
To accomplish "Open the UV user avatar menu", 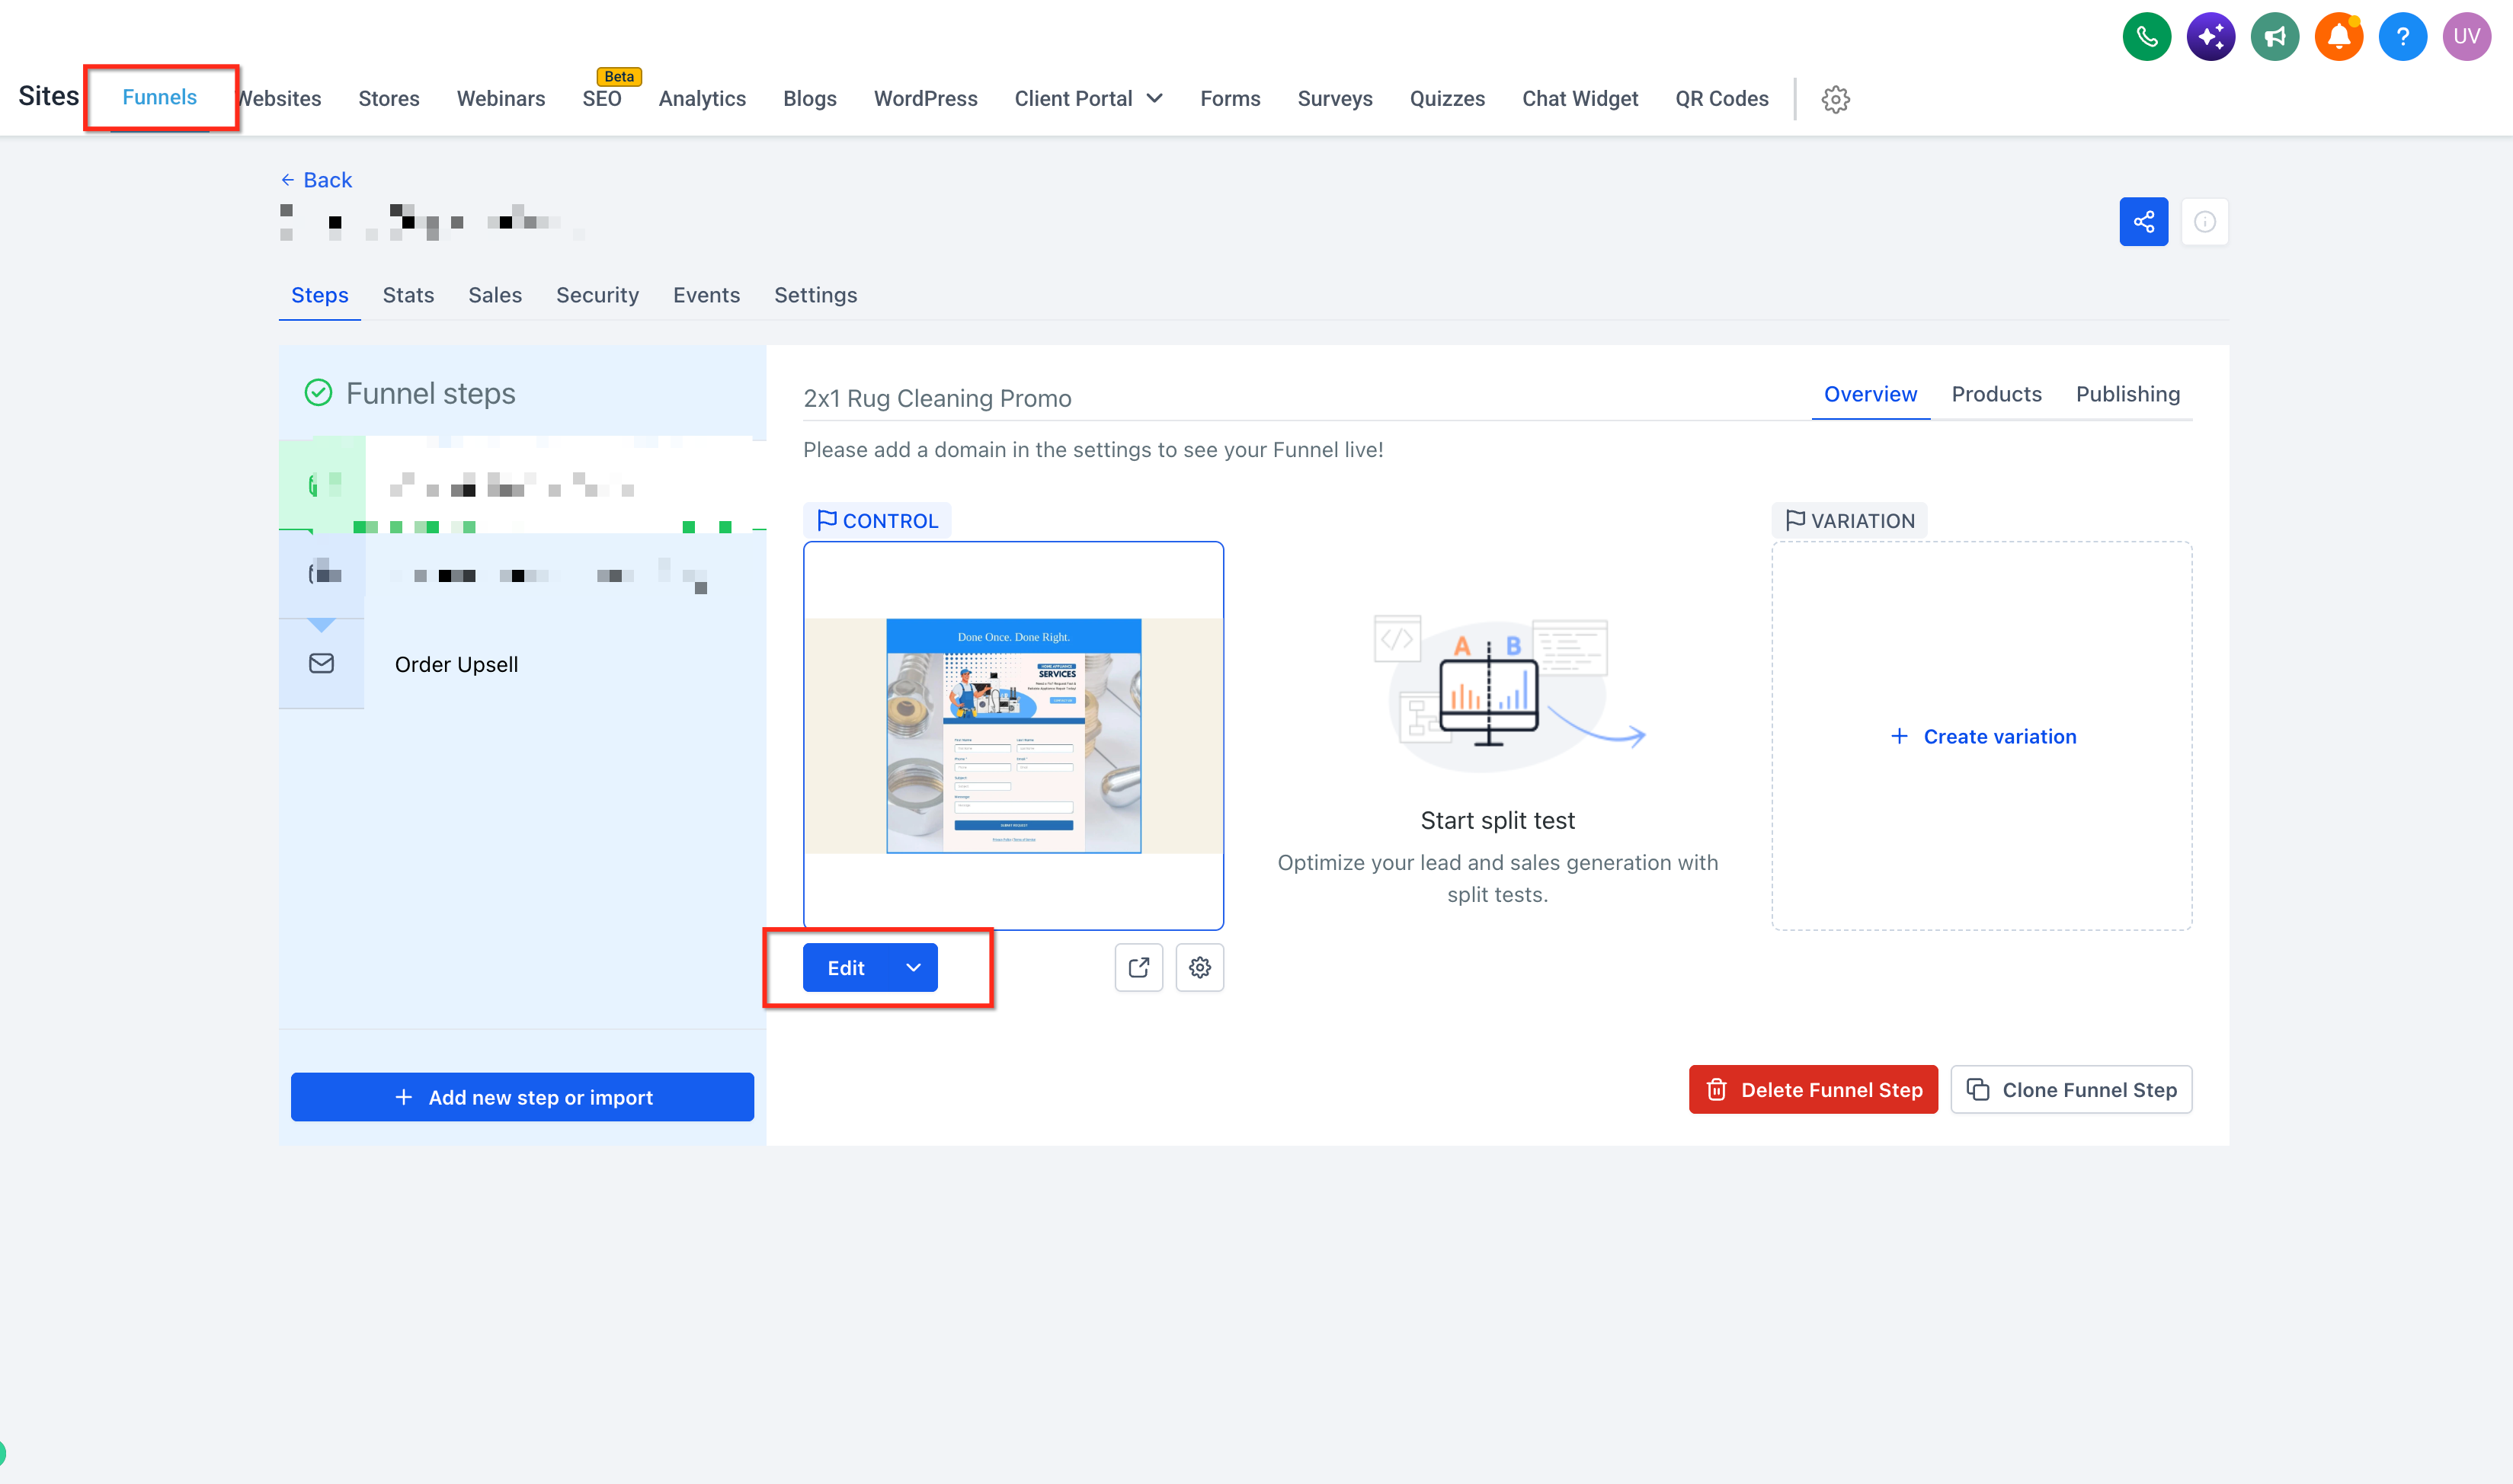I will pyautogui.click(x=2466, y=37).
